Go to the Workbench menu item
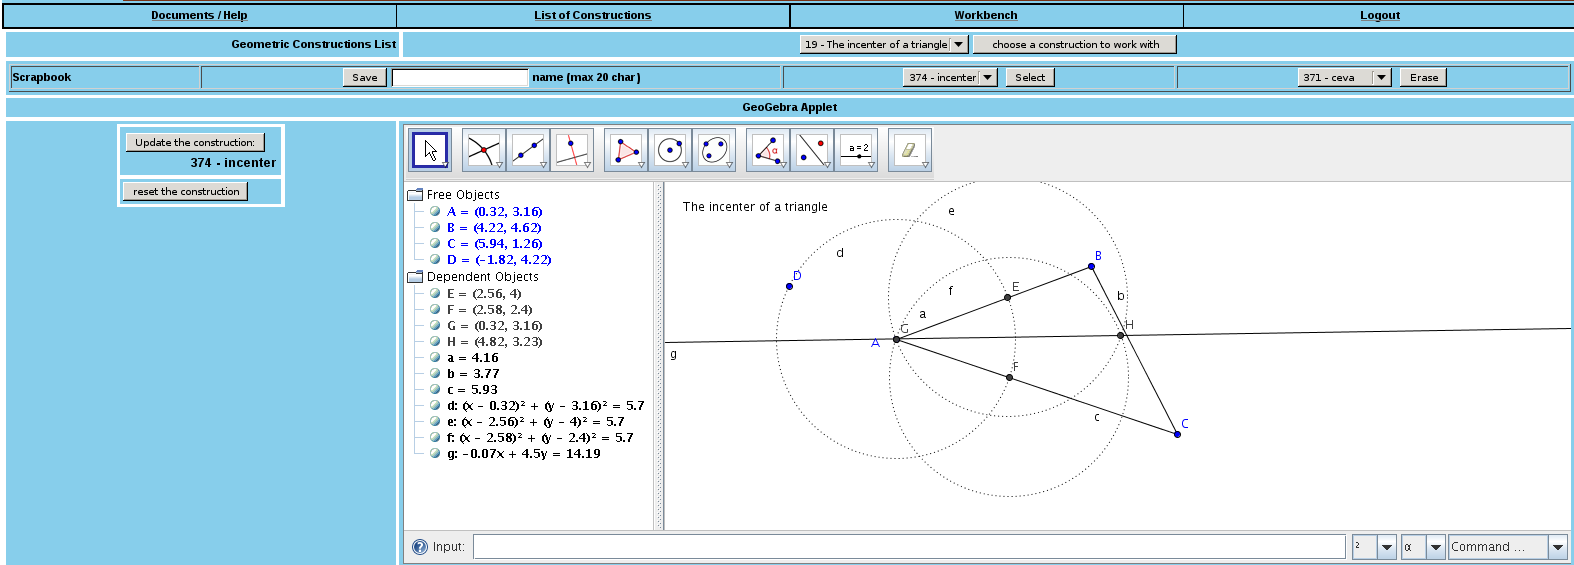 coord(985,15)
